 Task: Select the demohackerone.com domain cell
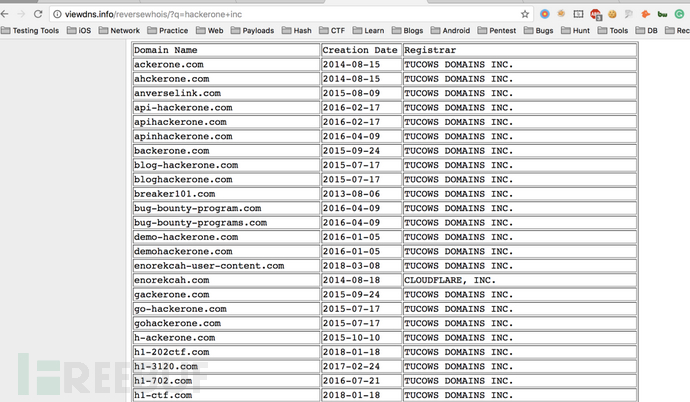coord(226,252)
